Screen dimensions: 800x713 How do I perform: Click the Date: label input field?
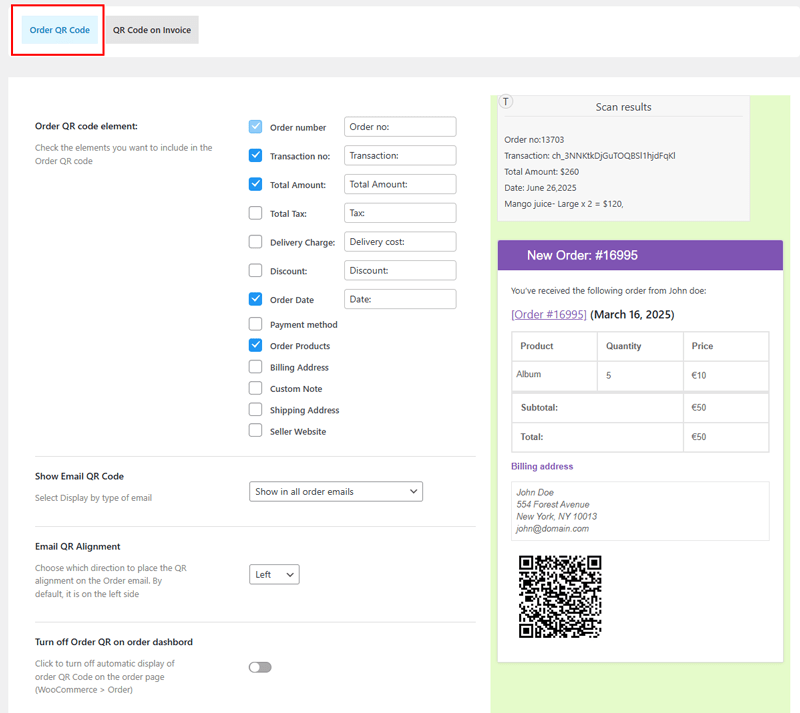click(x=400, y=299)
